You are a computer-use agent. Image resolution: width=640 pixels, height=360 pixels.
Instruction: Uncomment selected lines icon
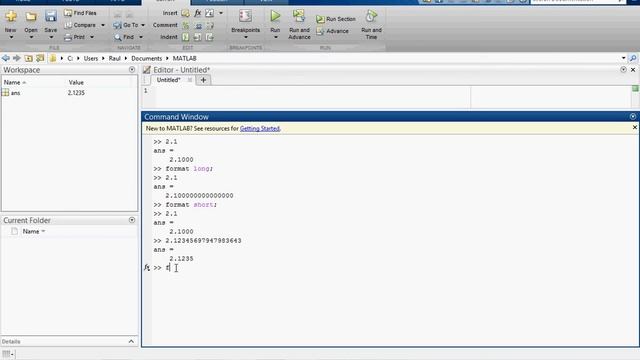pyautogui.click(x=198, y=25)
